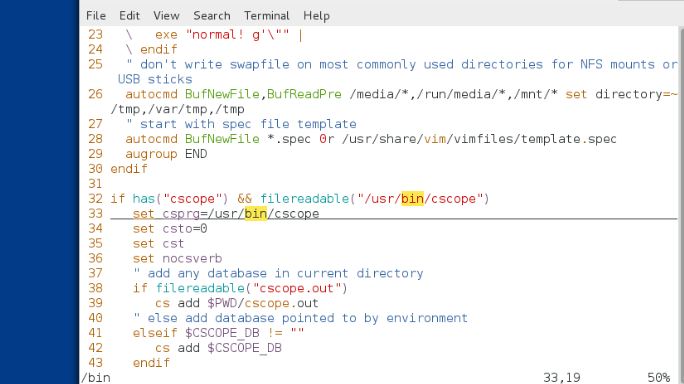Click 'nocsverb' on line 36
The height and width of the screenshot is (384, 684).
pyautogui.click(x=192, y=258)
